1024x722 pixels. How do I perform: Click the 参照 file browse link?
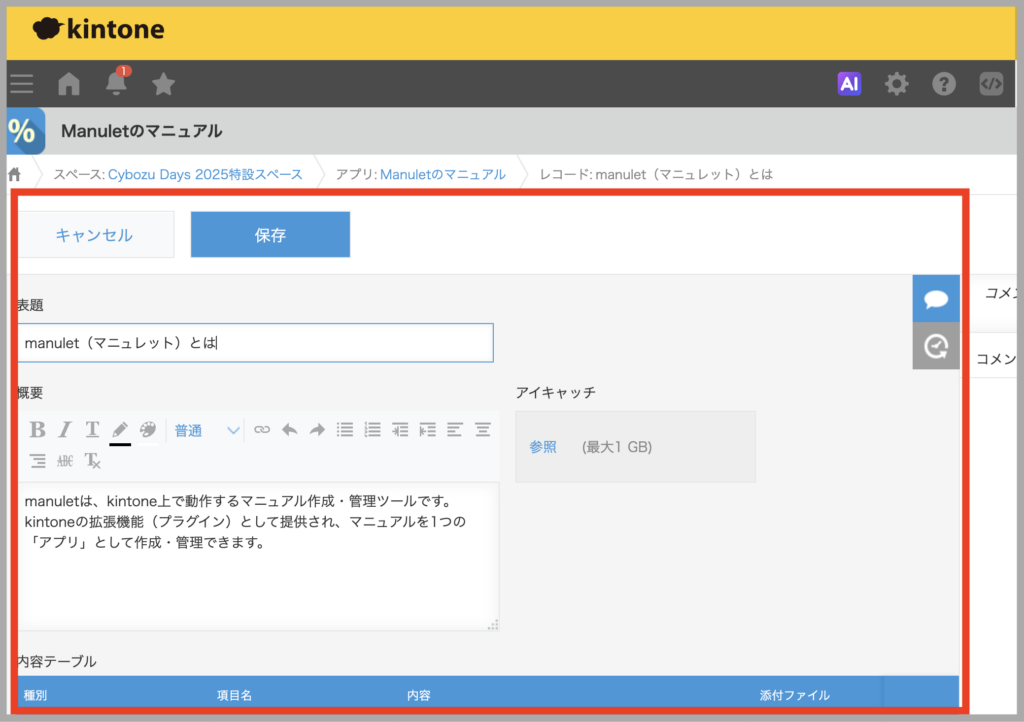pyautogui.click(x=543, y=447)
